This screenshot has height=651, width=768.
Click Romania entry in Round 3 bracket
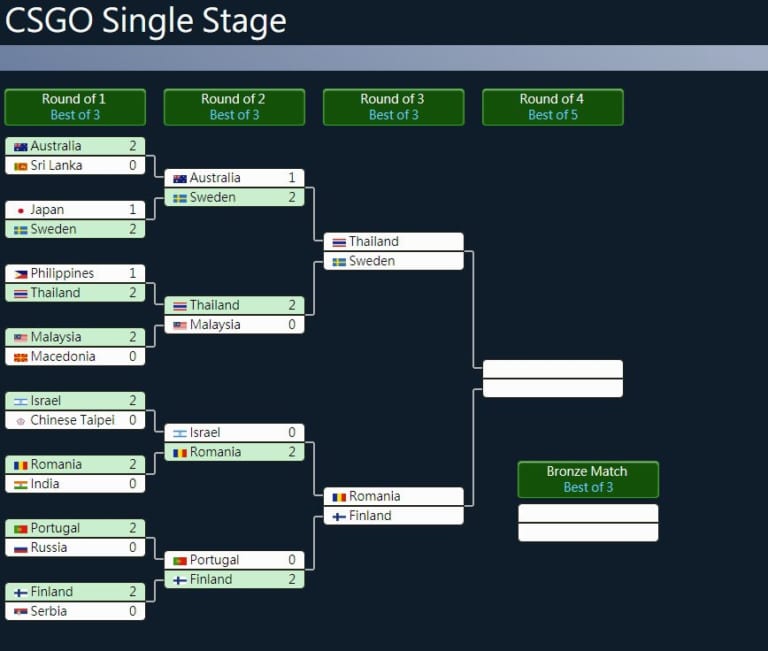(393, 496)
